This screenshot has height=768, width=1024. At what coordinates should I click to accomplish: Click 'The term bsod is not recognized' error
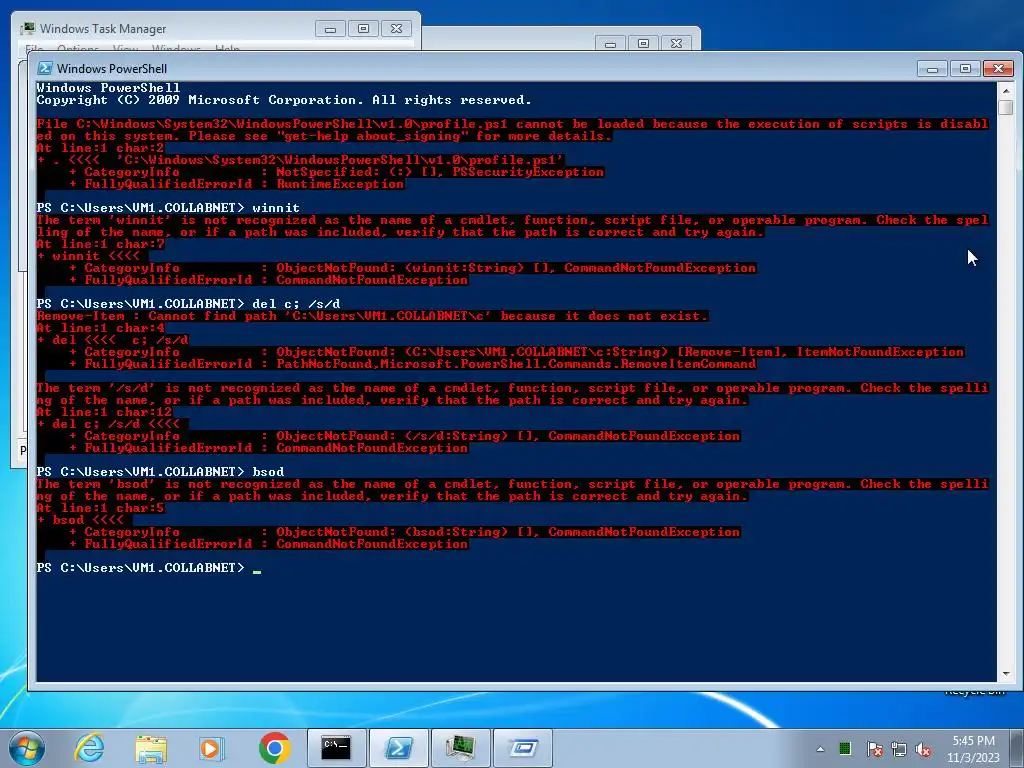coord(513,490)
